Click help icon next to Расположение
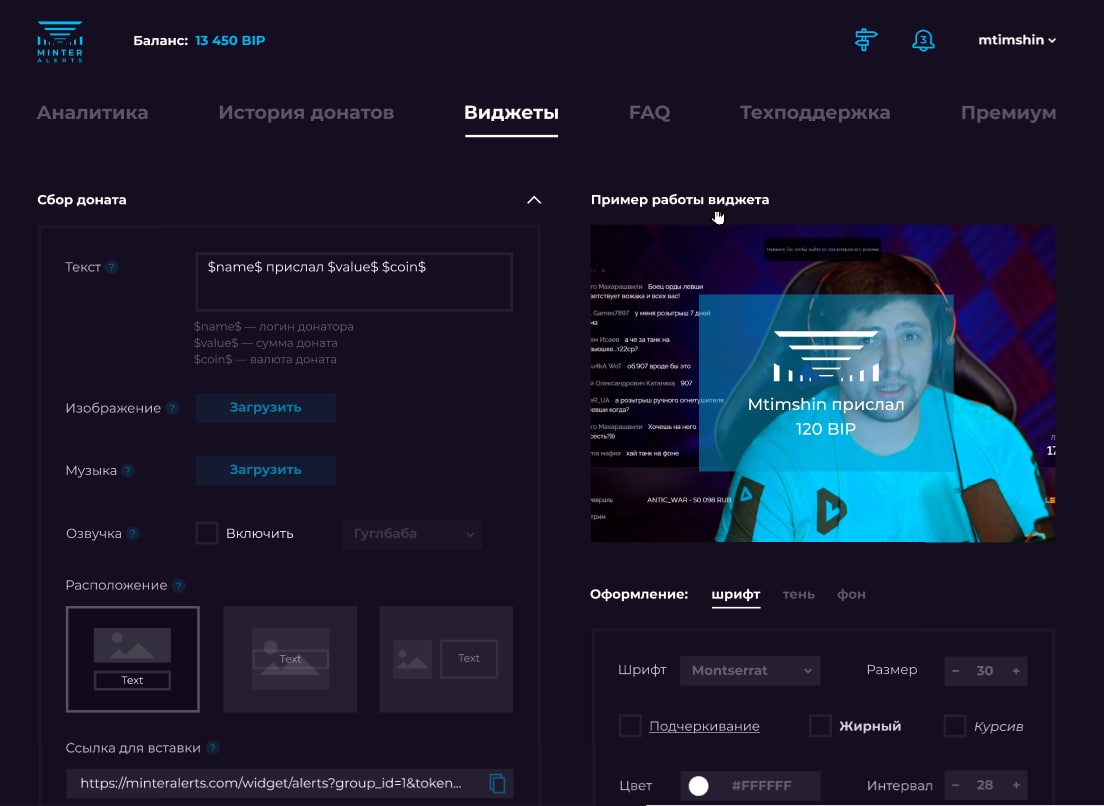Image resolution: width=1104 pixels, height=806 pixels. click(x=179, y=586)
